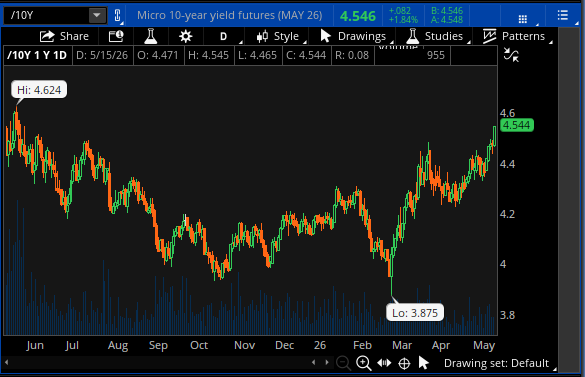
Task: Click the pan left-right arrows icon
Action: point(384,363)
